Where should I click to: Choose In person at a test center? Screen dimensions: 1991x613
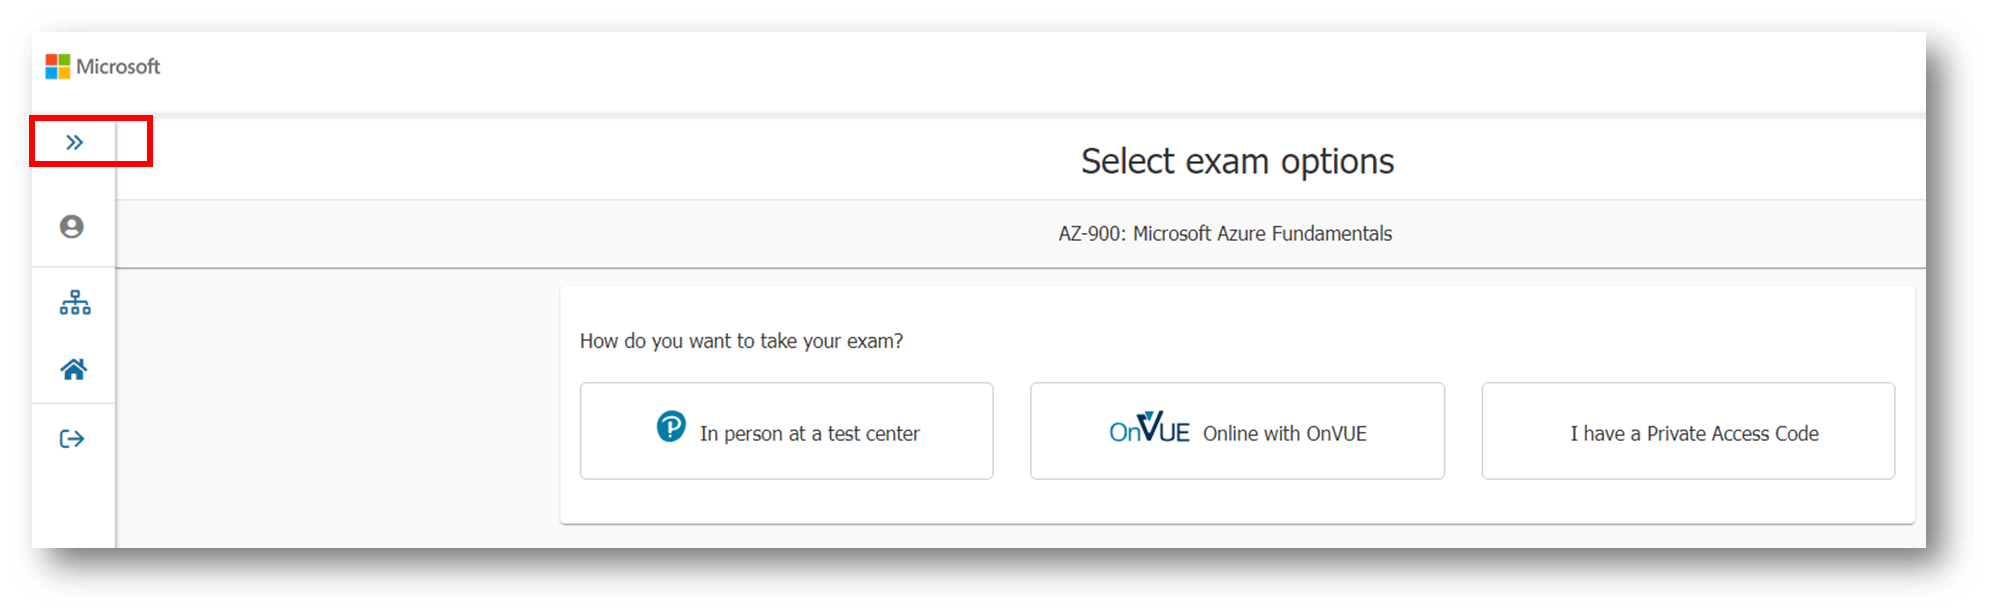786,431
